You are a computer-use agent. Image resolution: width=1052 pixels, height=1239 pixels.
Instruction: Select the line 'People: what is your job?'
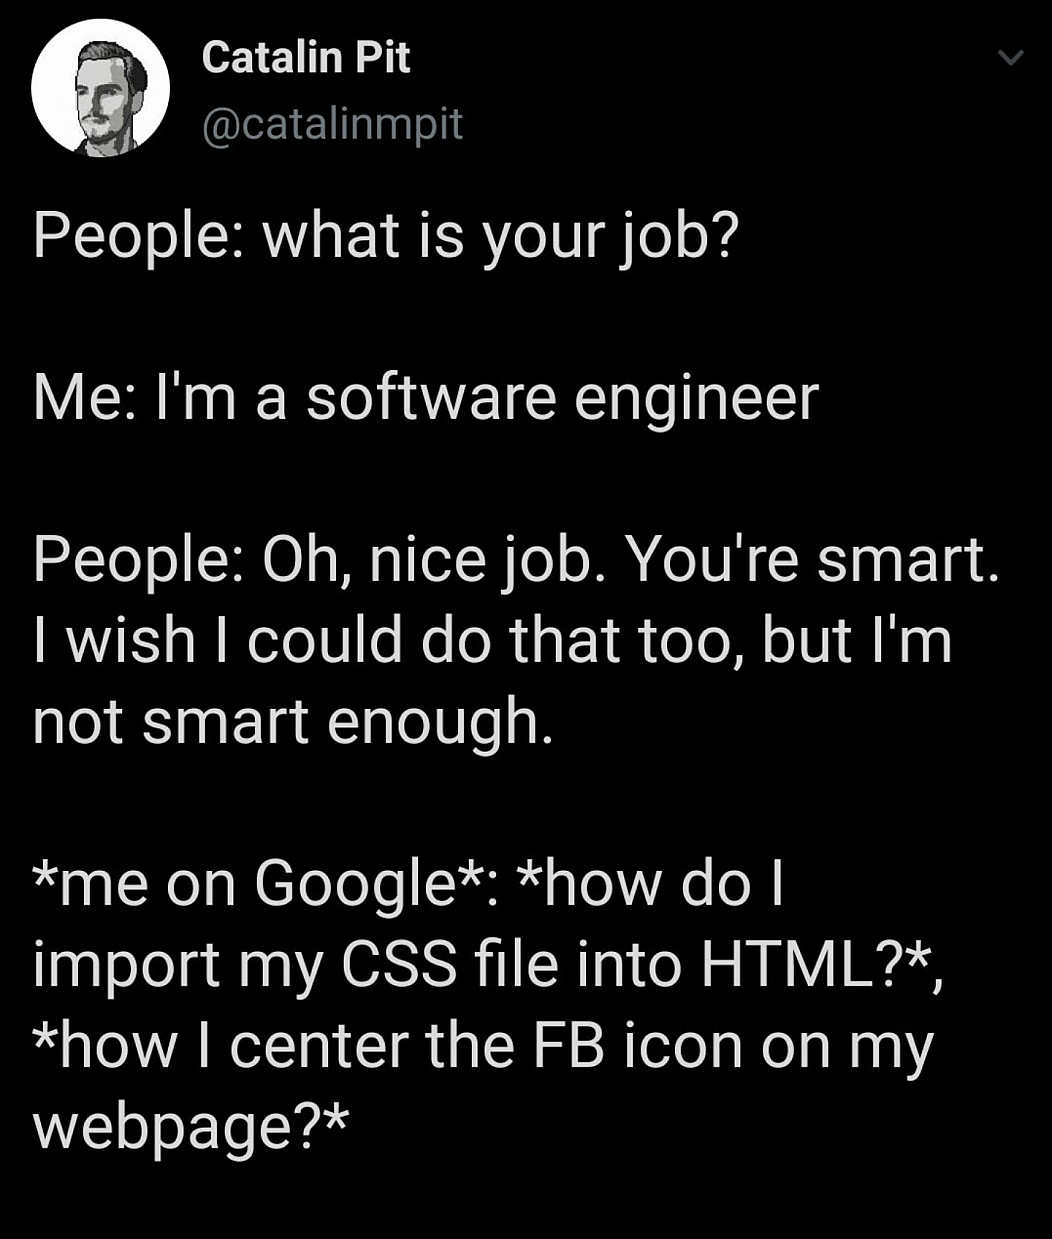386,238
